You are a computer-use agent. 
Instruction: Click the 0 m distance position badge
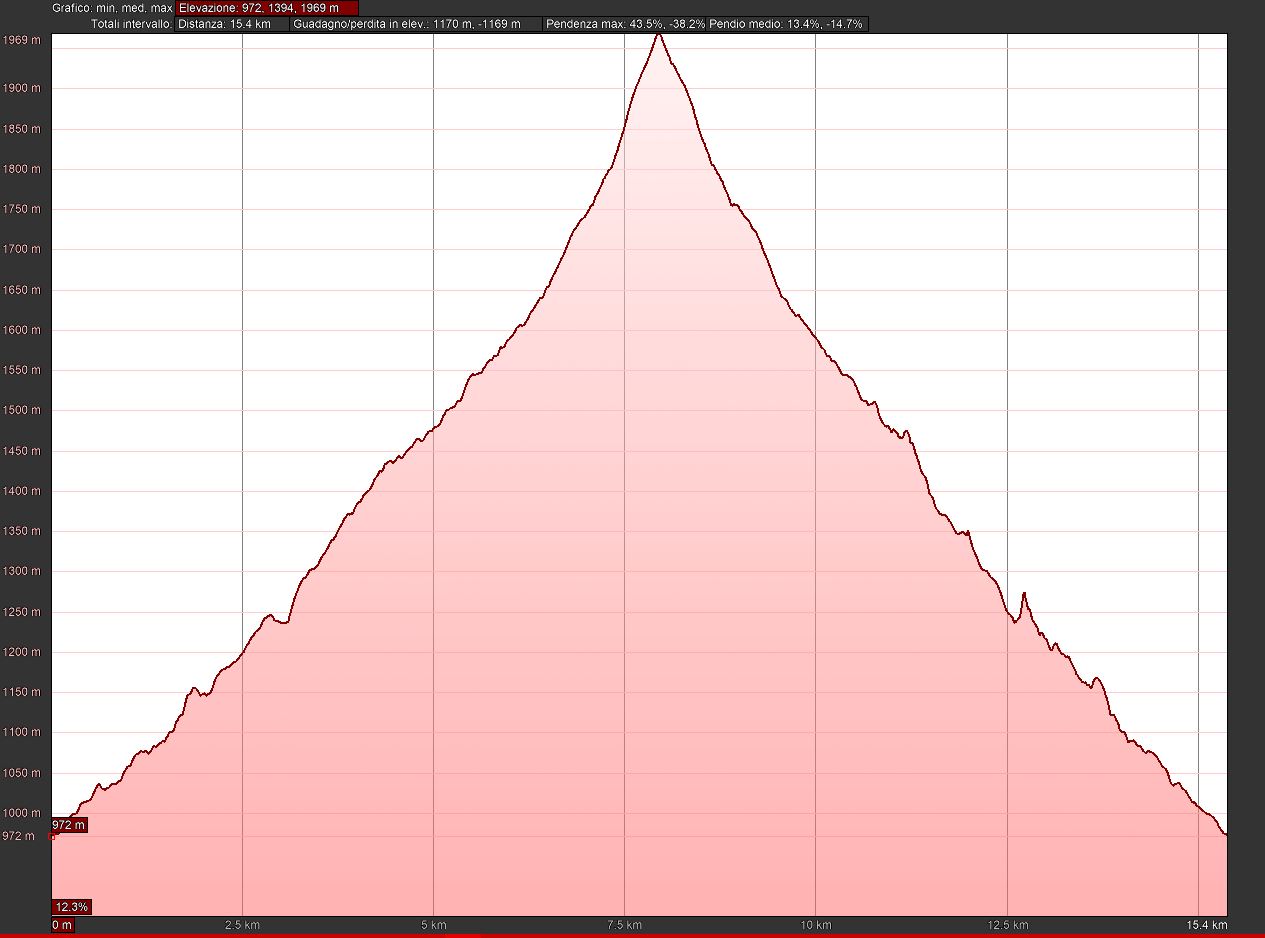pyautogui.click(x=62, y=925)
